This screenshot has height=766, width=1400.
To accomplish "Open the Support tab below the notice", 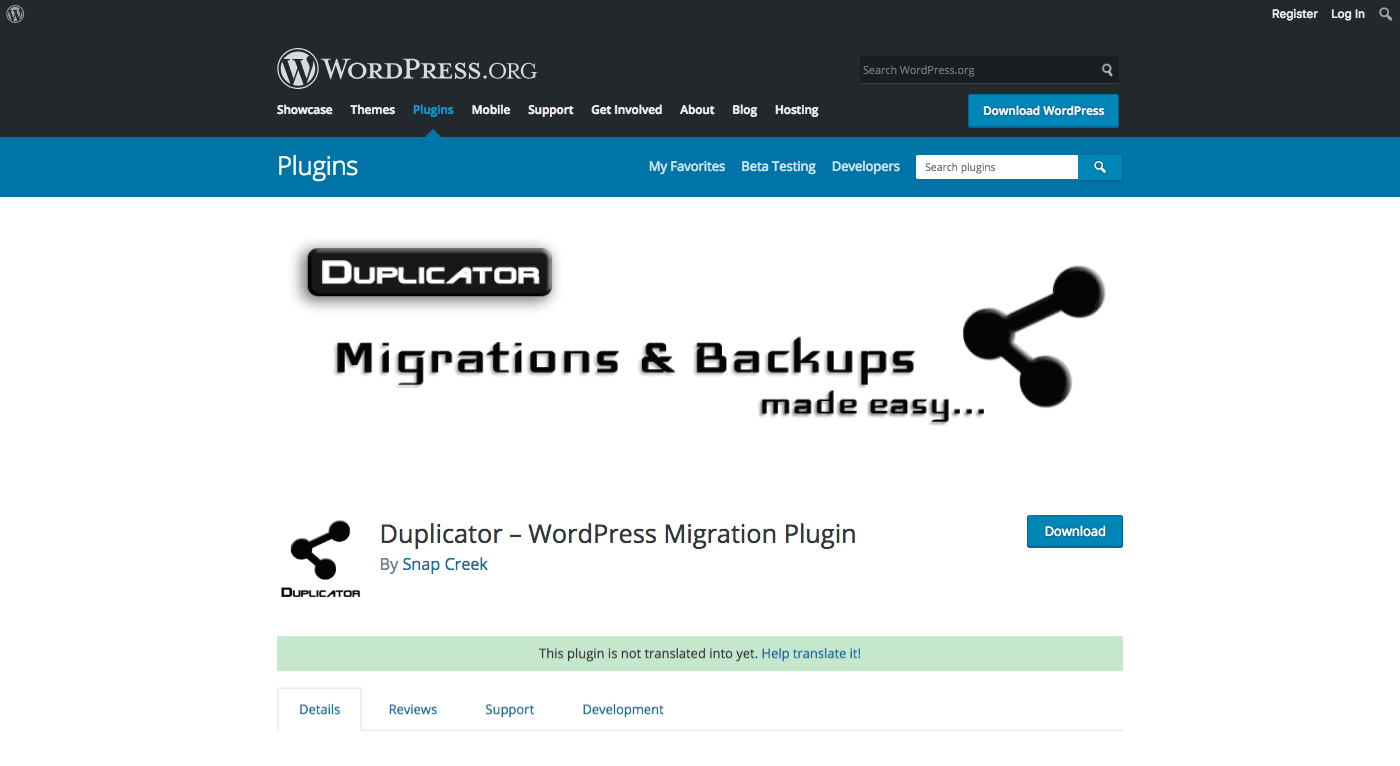I will (510, 709).
